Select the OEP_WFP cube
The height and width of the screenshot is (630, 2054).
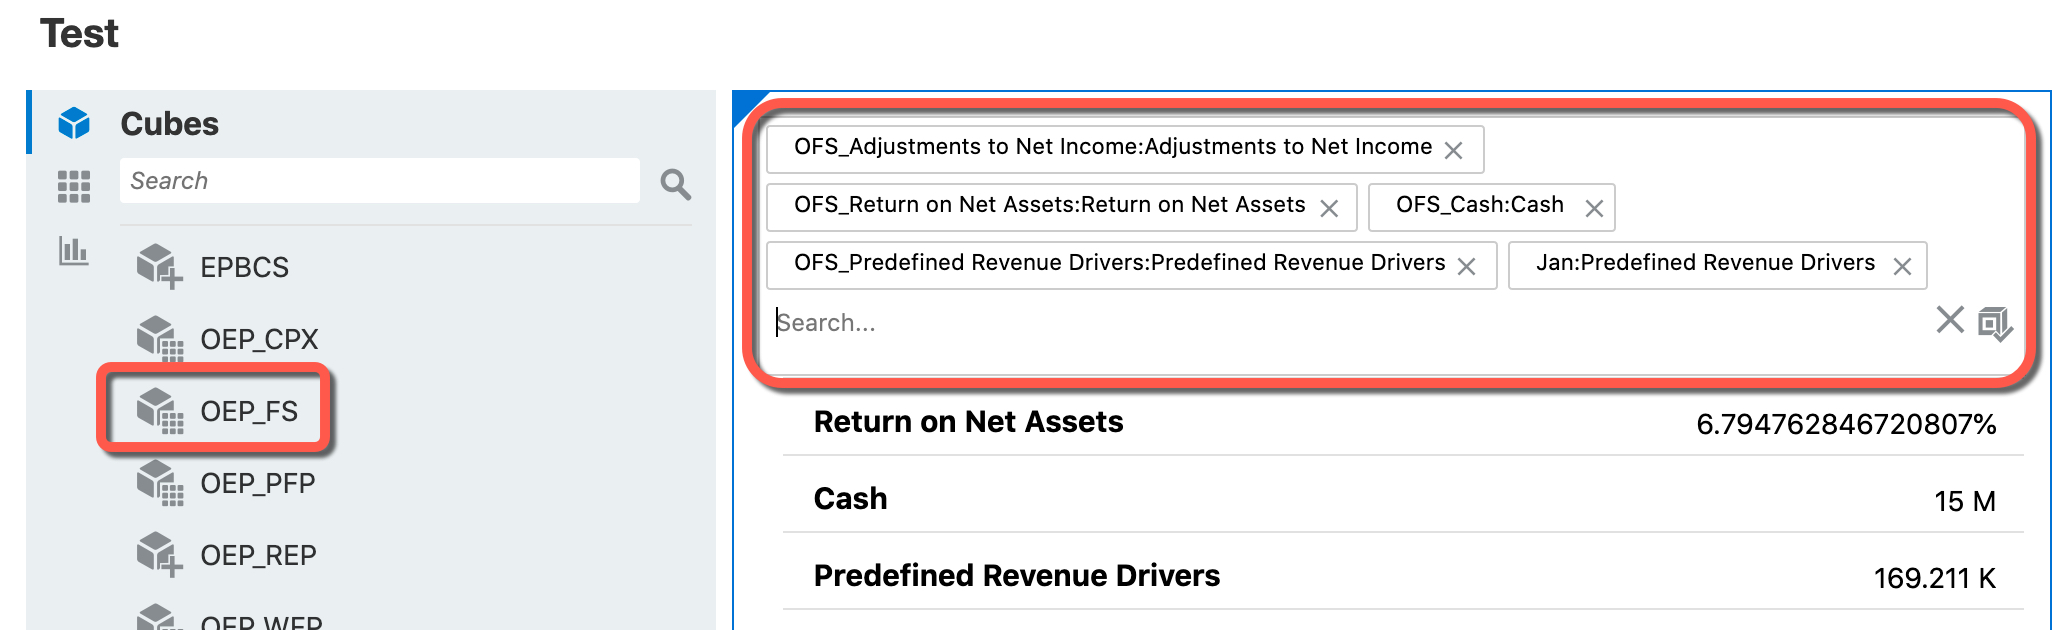click(262, 620)
